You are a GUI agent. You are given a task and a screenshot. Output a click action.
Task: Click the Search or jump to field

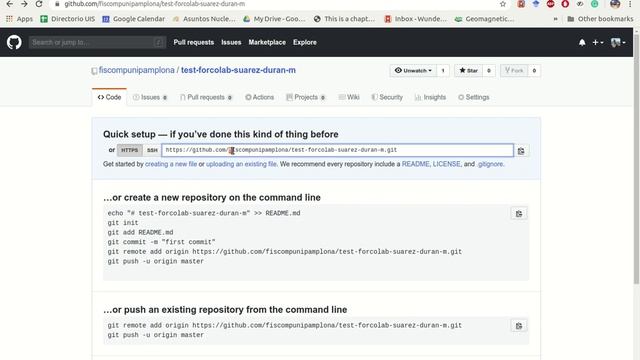click(97, 42)
